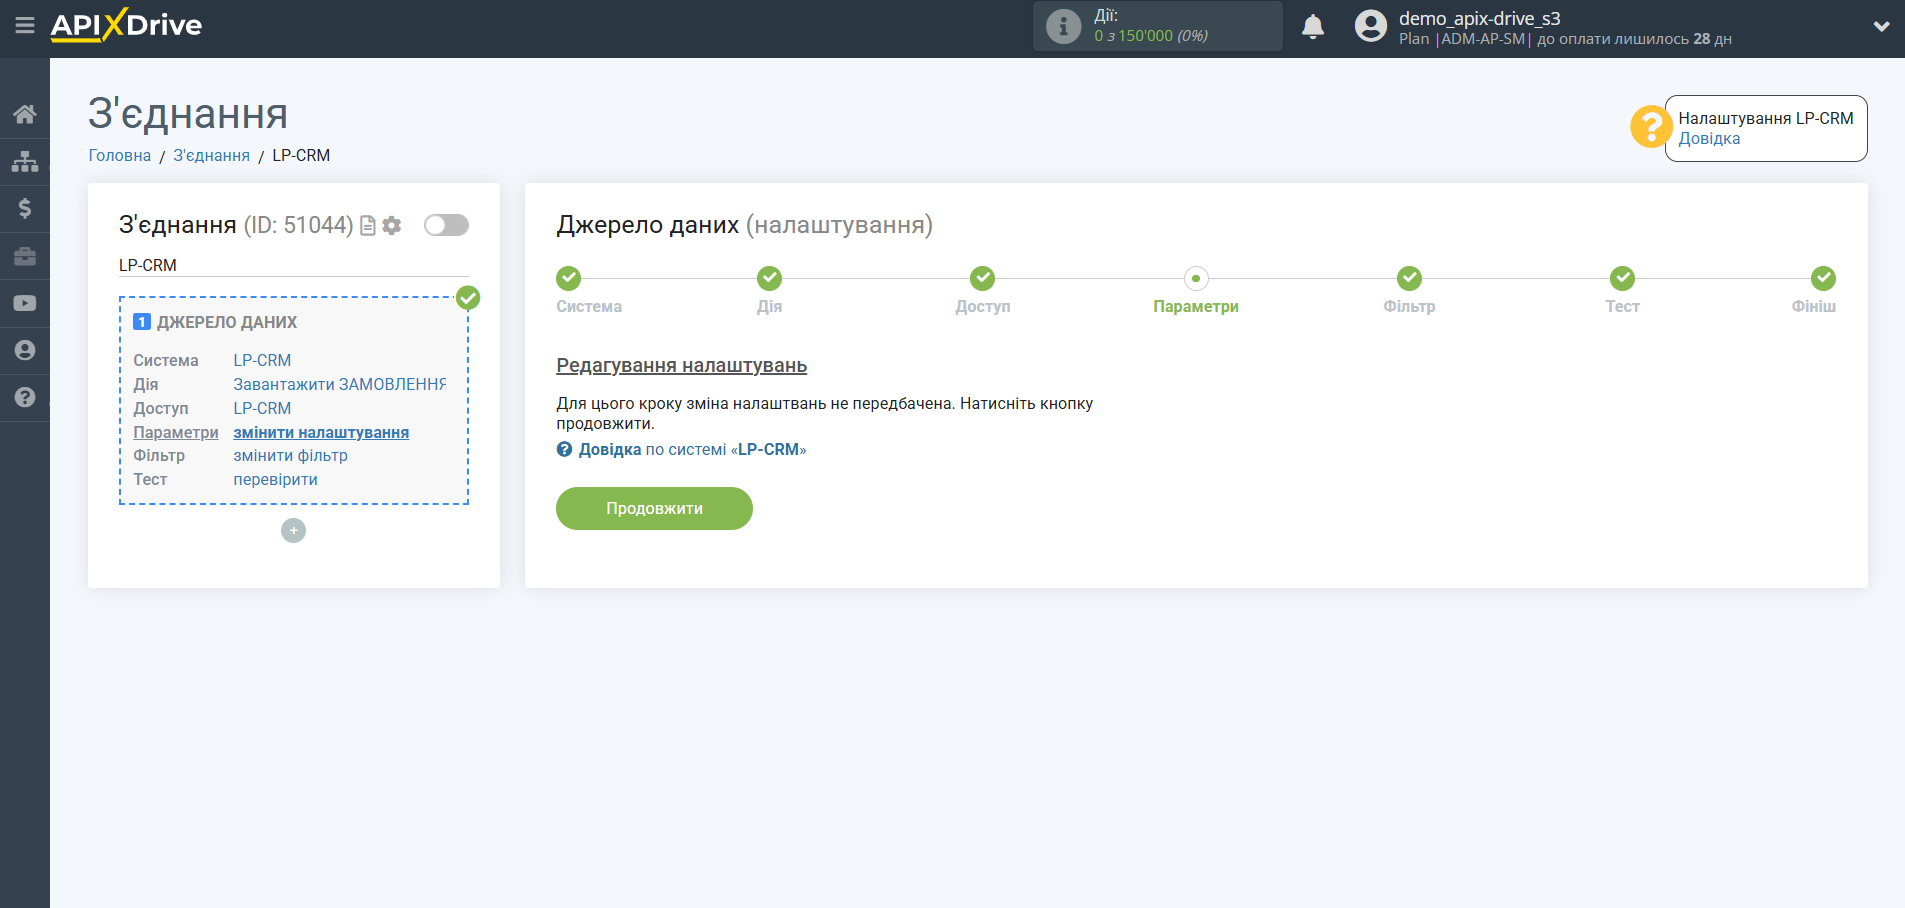Open the connection notes document icon
The image size is (1905, 908).
click(368, 226)
